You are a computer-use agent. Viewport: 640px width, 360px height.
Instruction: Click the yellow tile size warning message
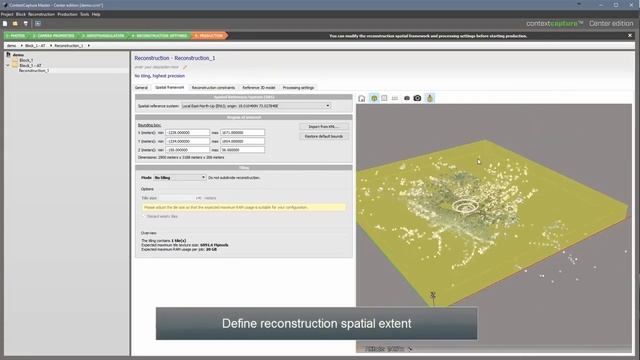coord(244,207)
